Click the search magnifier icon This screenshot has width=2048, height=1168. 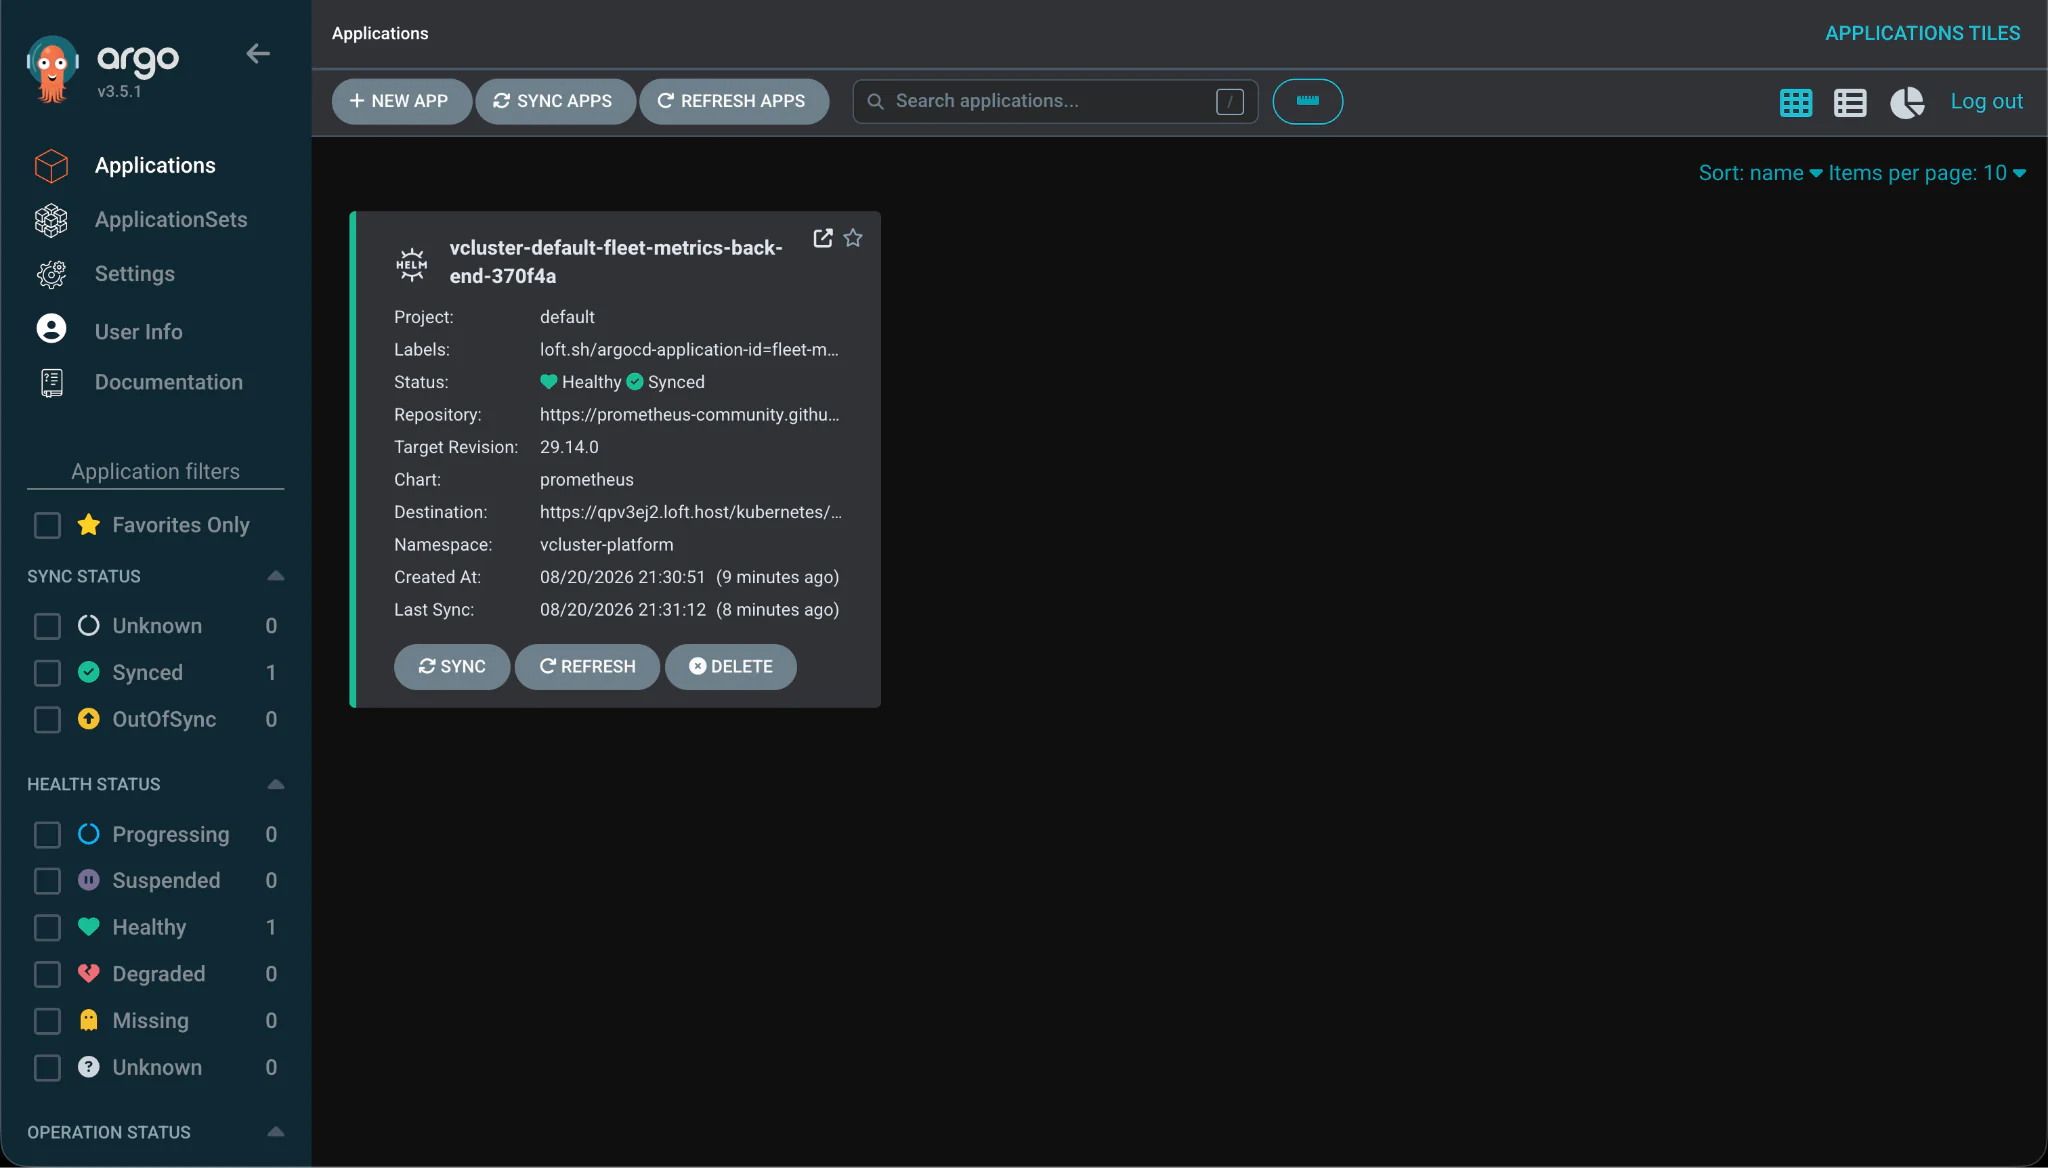[875, 102]
